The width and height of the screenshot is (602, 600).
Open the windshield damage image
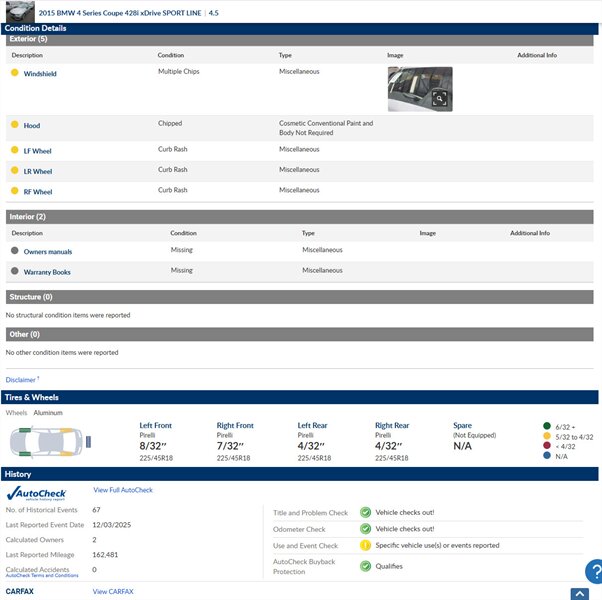[x=419, y=88]
